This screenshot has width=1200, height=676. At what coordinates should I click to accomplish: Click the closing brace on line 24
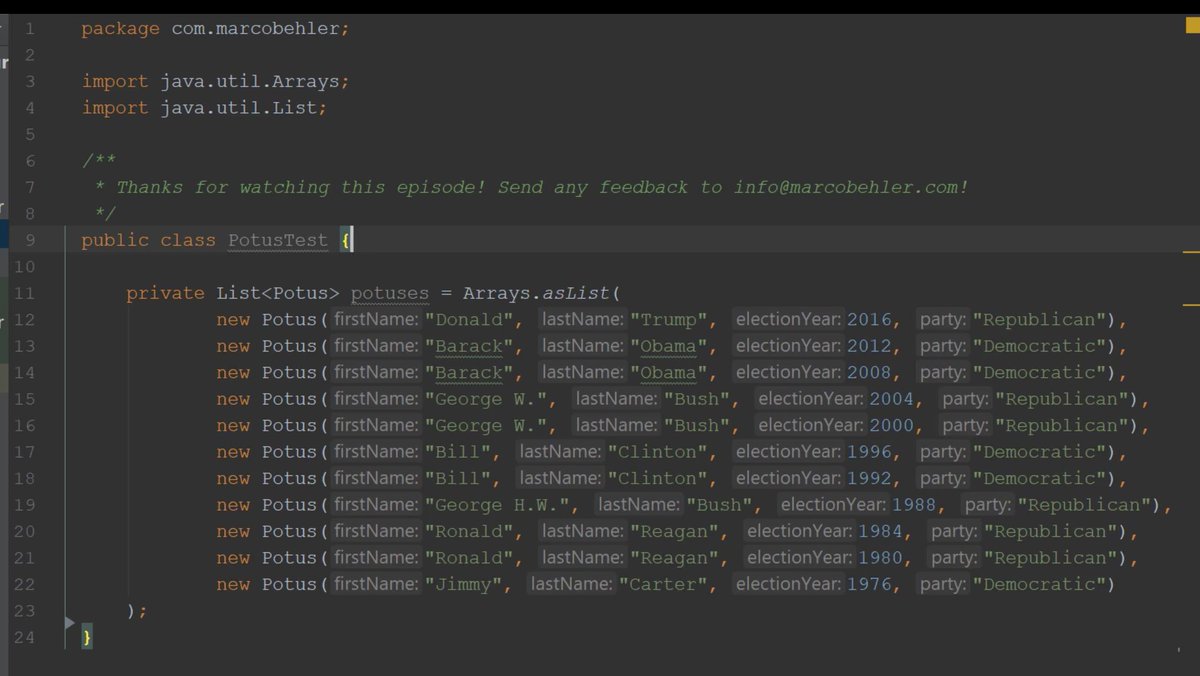[x=85, y=636]
